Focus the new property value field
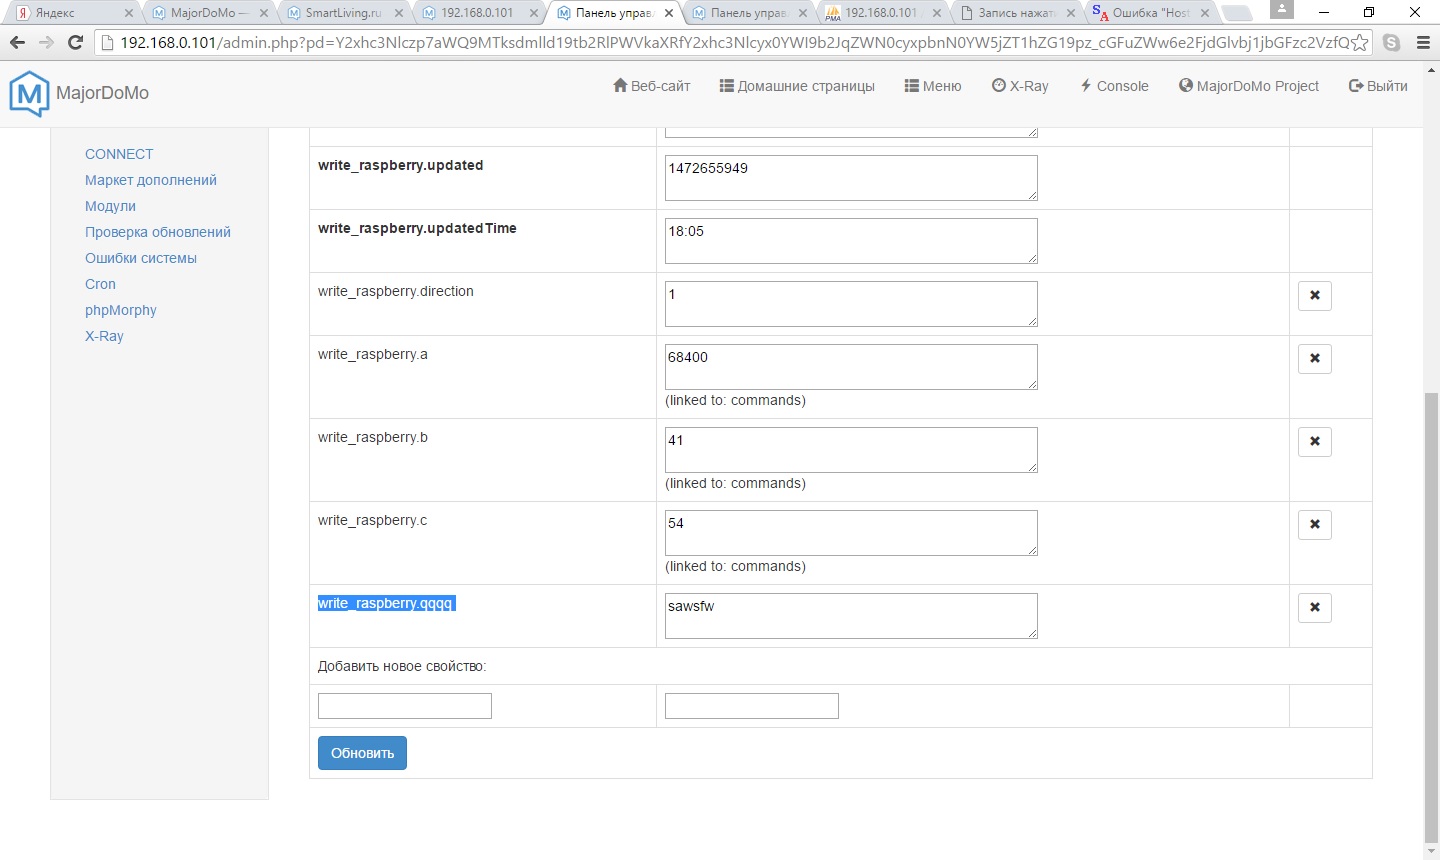The width and height of the screenshot is (1440, 860). [x=752, y=706]
